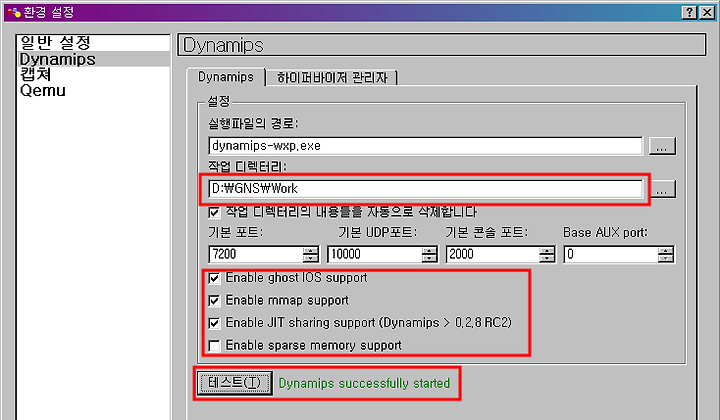The width and height of the screenshot is (720, 420).
Task: Click the 실행파일의 경로 label
Action: 253,123
